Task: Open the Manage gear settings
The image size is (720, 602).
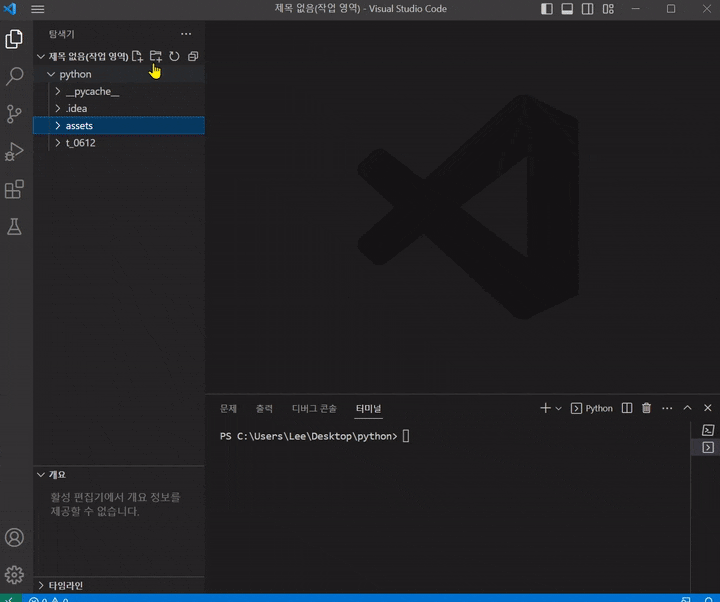Action: point(14,575)
